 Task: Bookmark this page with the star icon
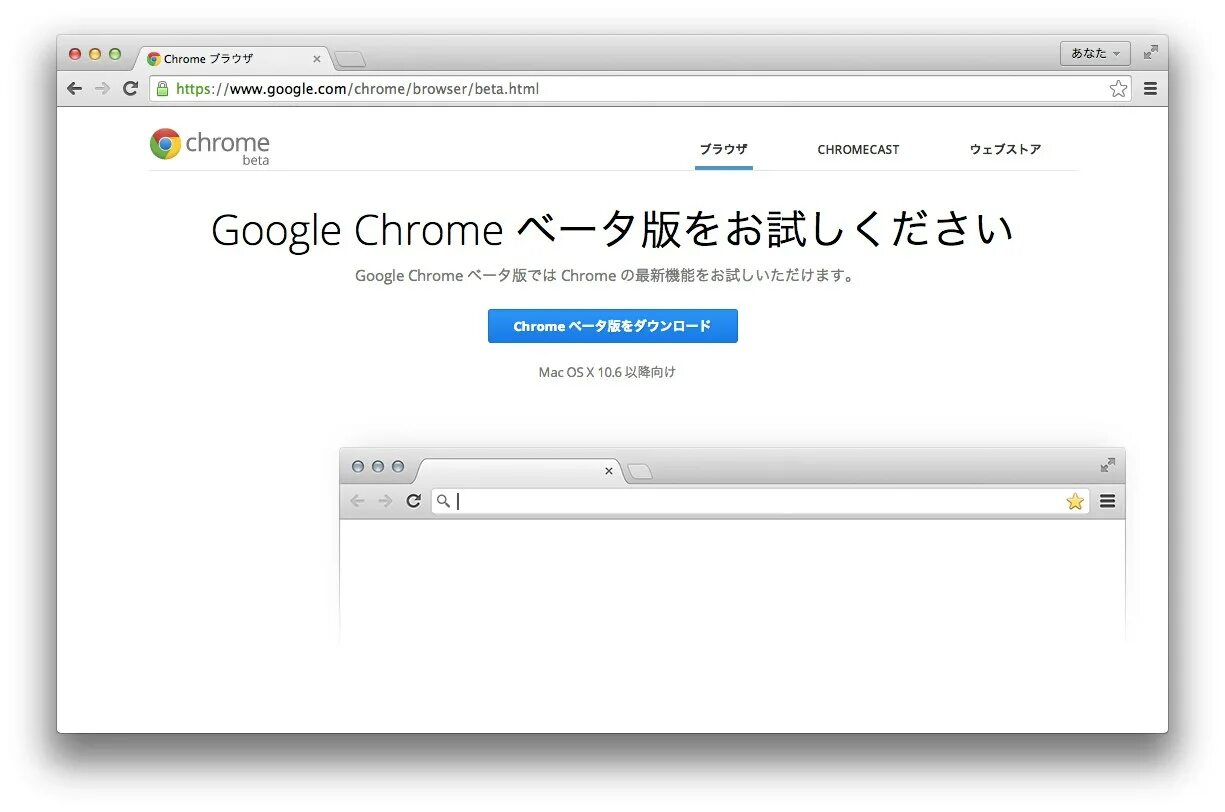(x=1118, y=89)
